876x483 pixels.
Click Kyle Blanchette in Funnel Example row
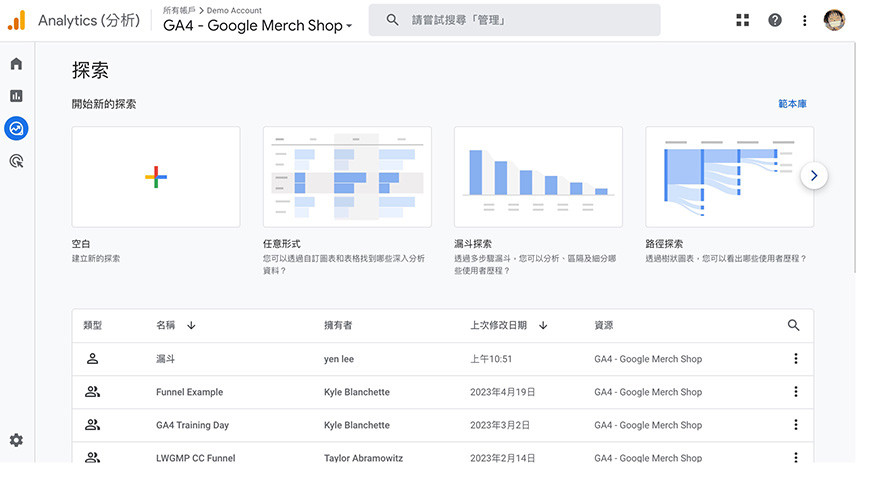click(357, 392)
